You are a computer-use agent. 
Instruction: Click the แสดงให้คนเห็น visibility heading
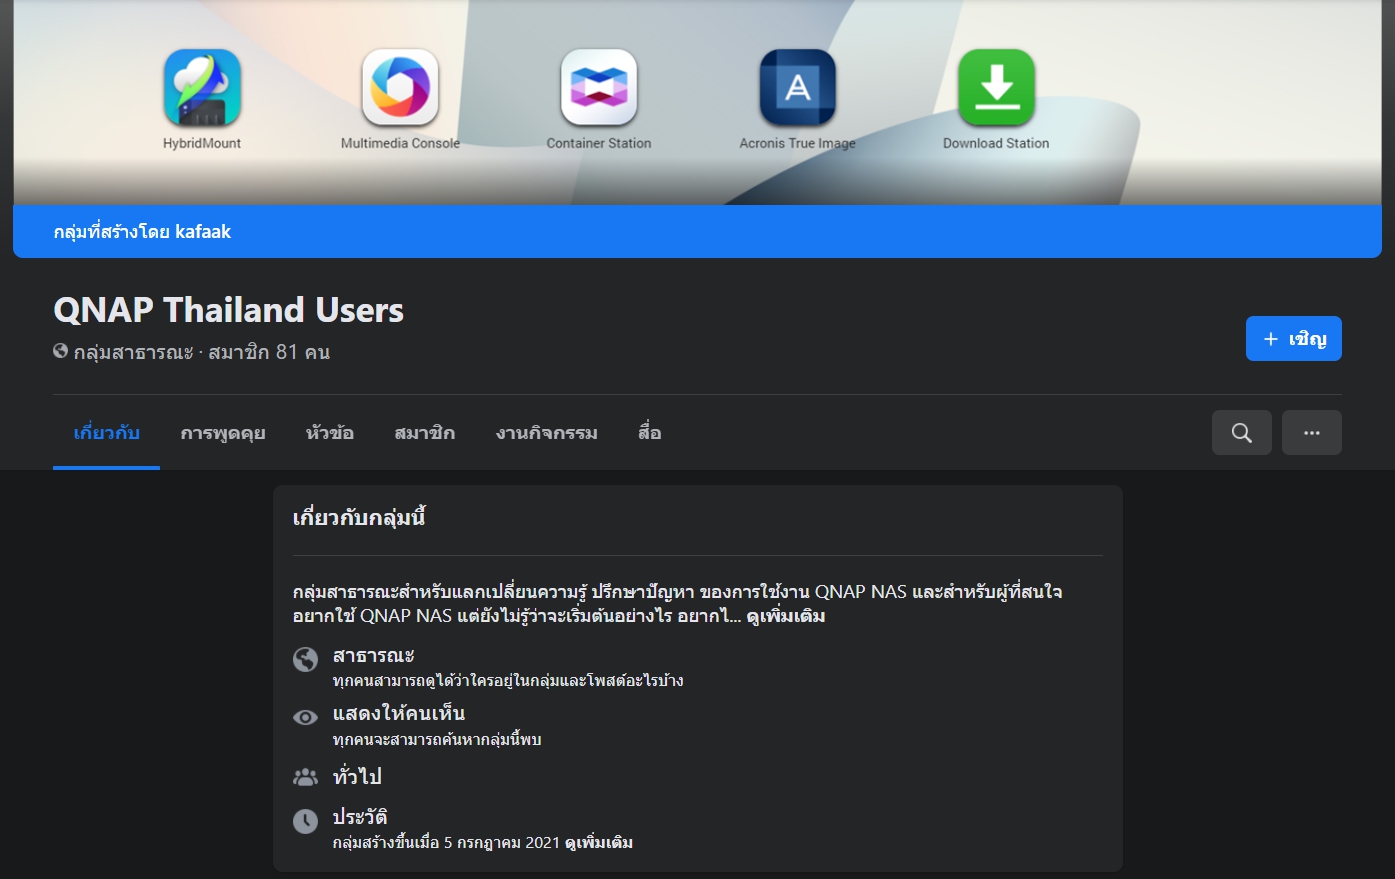point(399,713)
